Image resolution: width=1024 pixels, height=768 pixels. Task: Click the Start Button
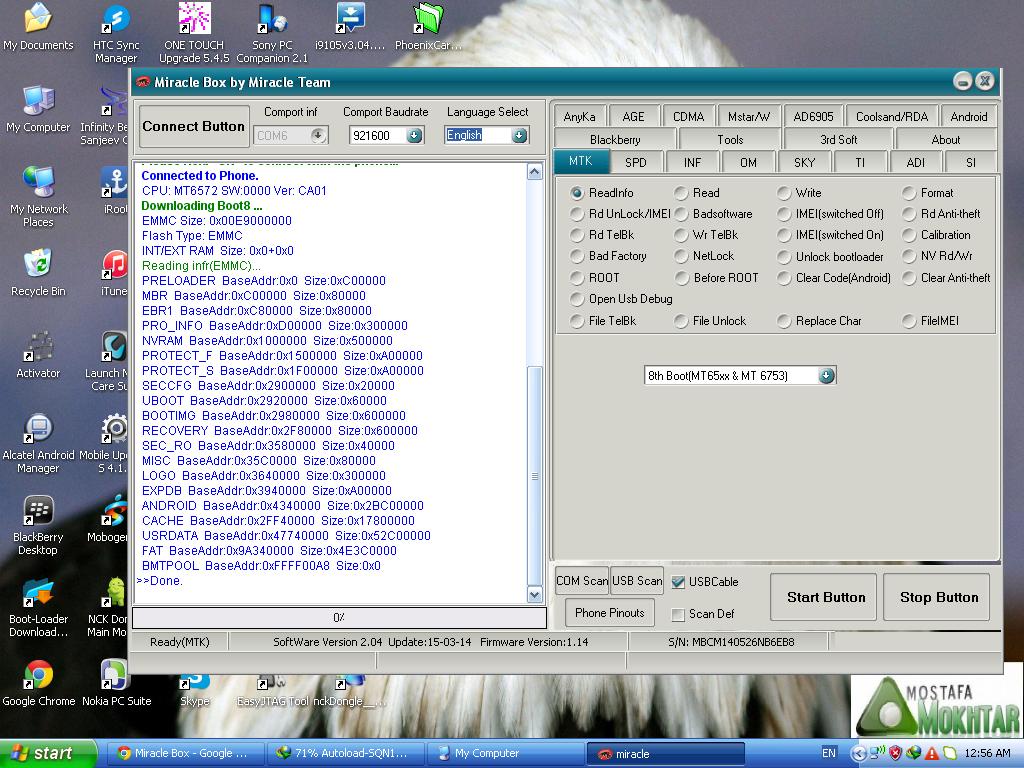pyautogui.click(x=826, y=597)
